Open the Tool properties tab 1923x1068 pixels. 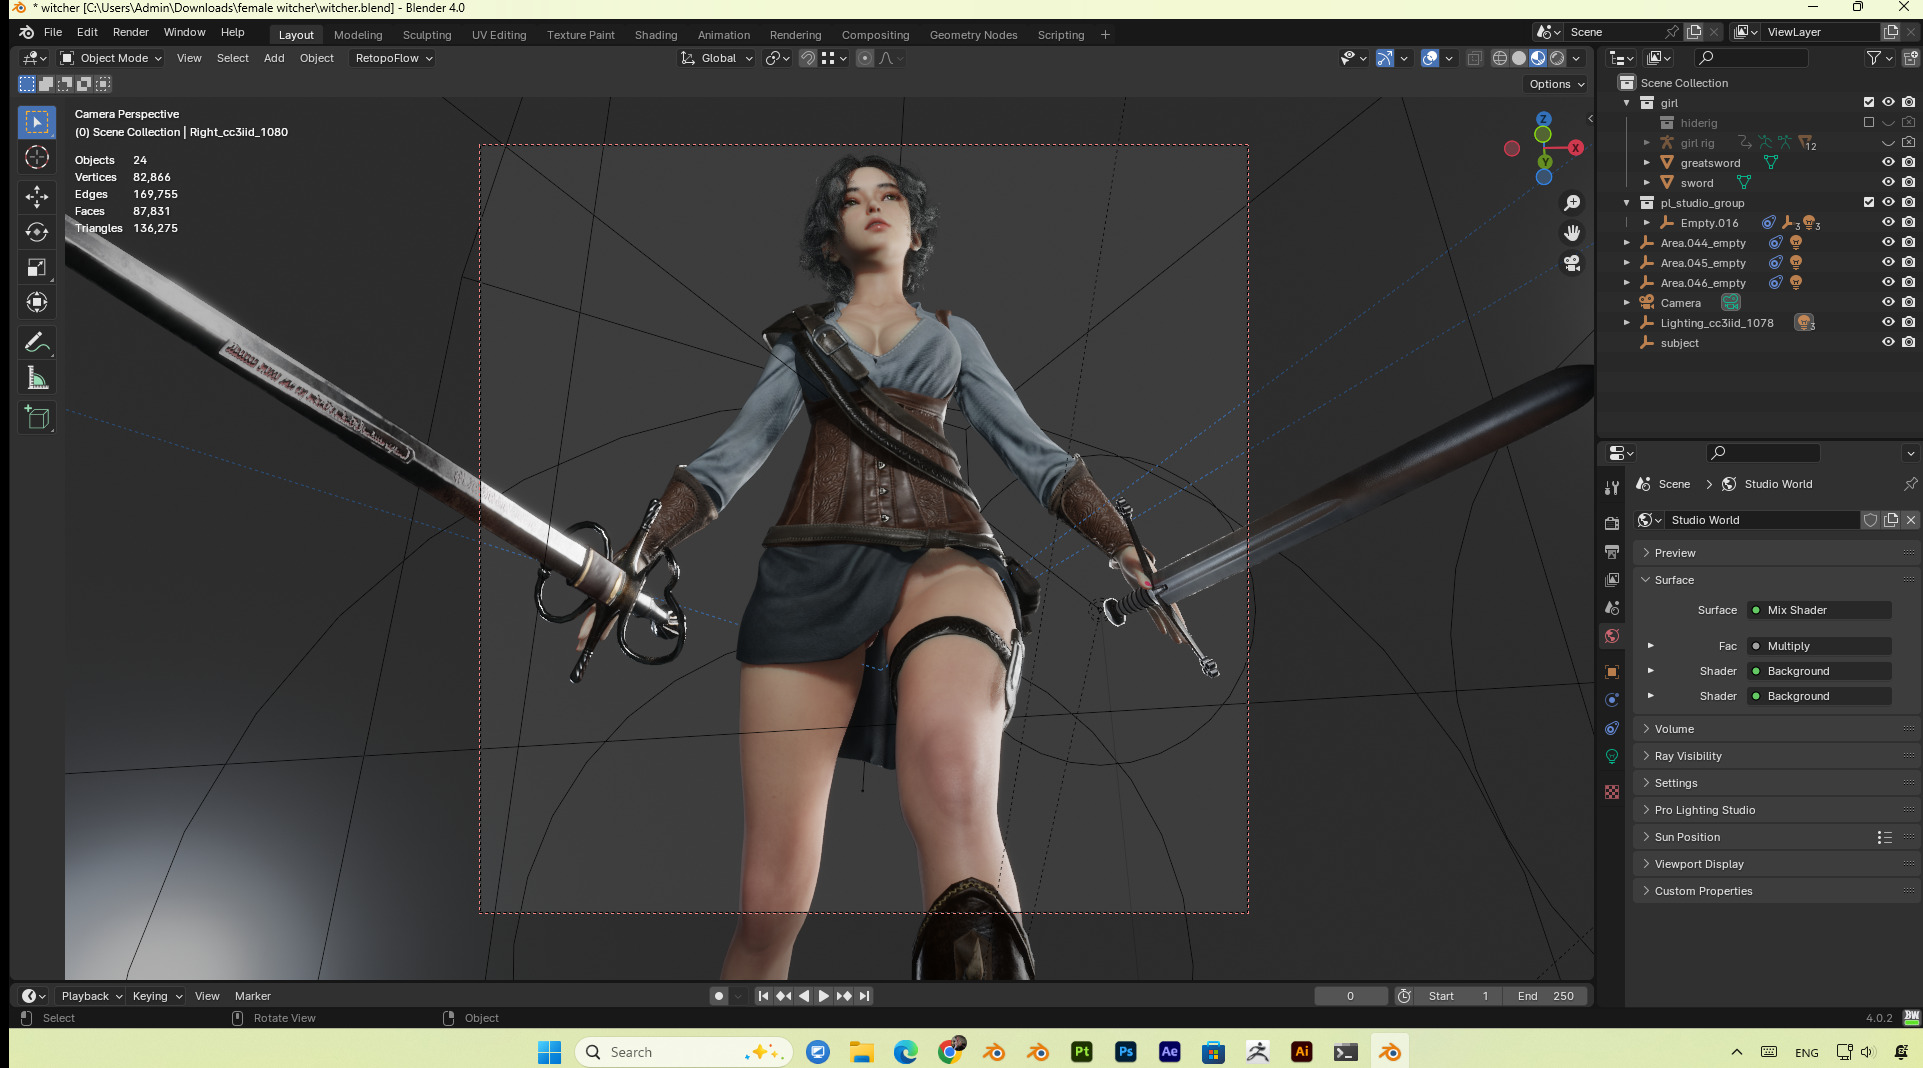(1612, 488)
